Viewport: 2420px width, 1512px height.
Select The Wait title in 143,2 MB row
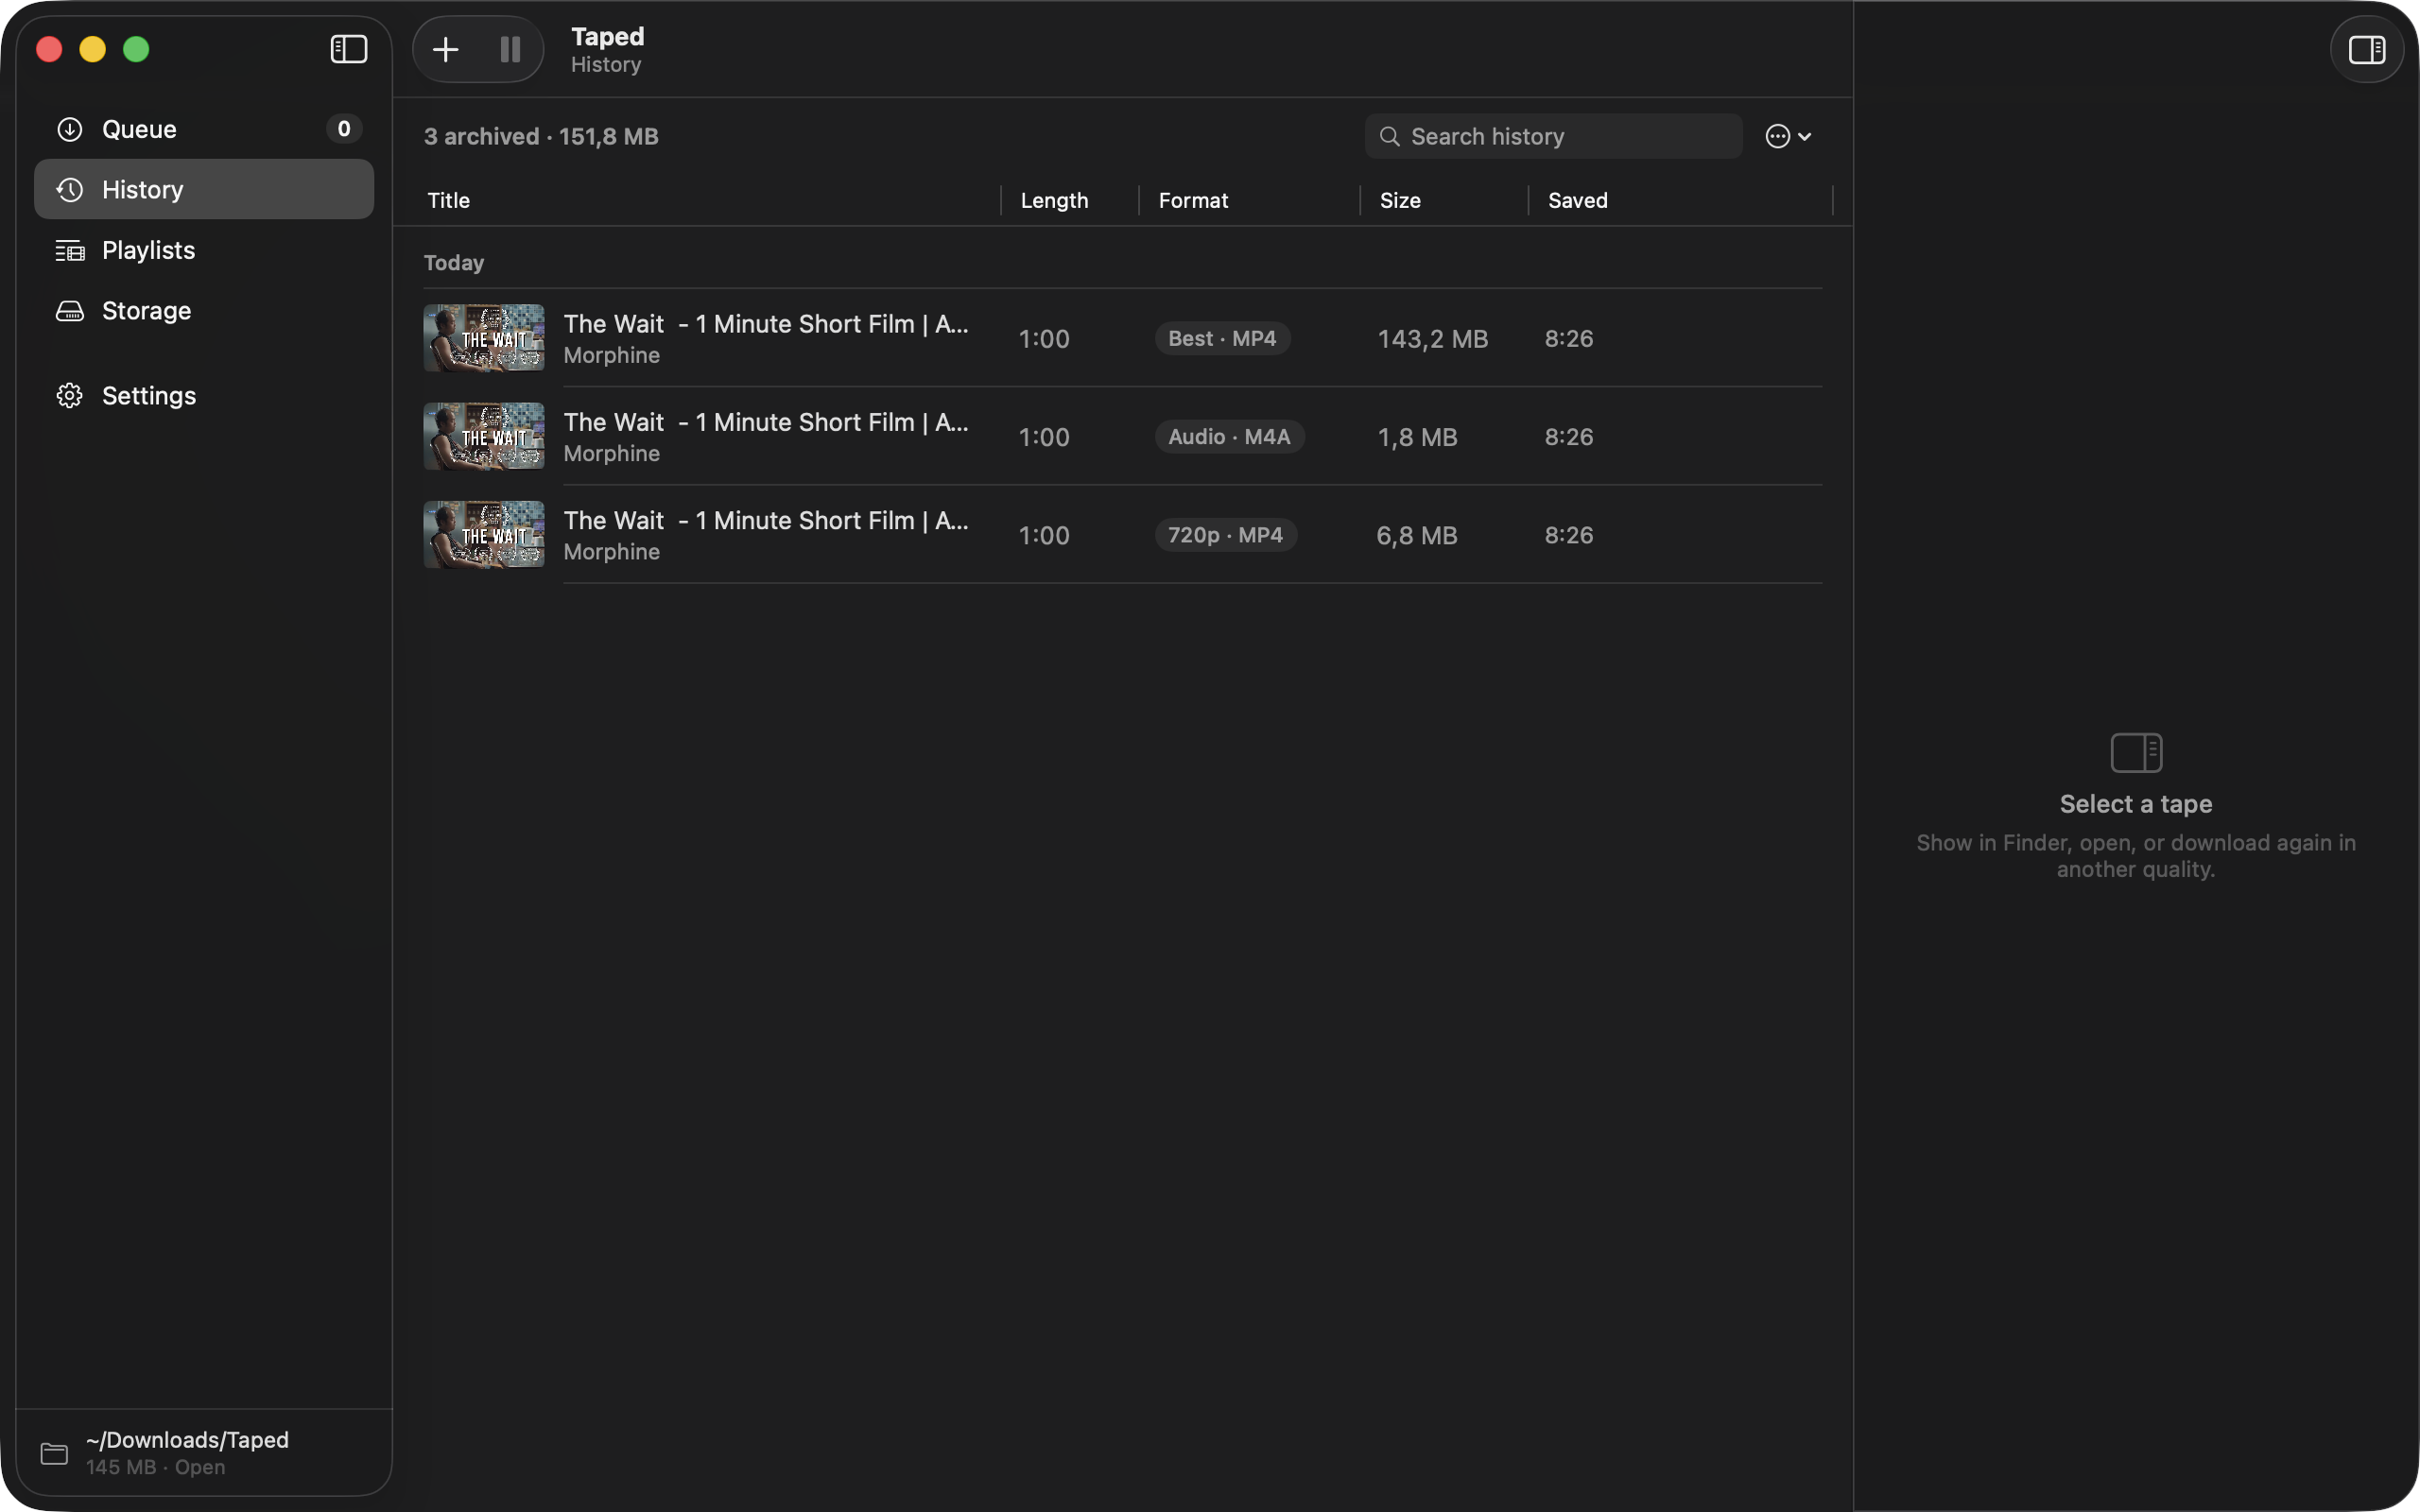click(766, 324)
